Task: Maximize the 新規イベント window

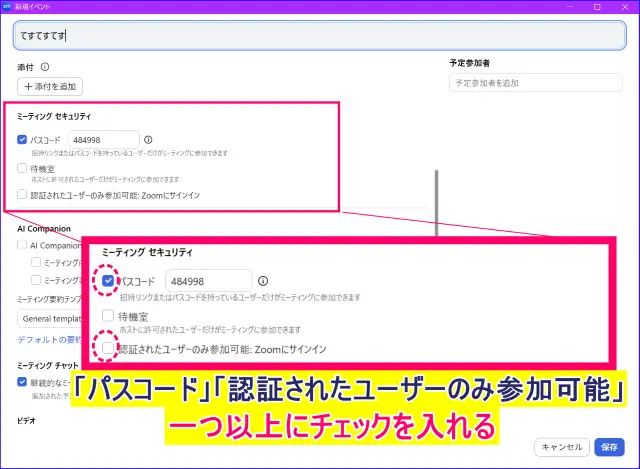Action: (597, 7)
